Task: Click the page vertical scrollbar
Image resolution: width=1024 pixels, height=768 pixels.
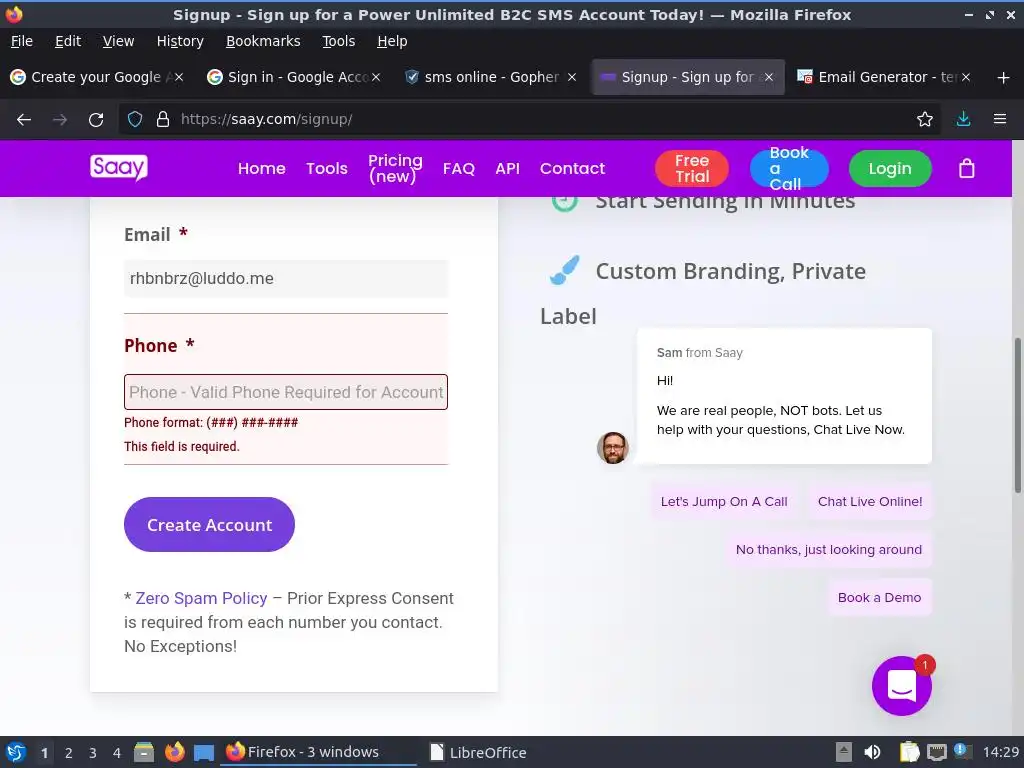Action: tap(1017, 415)
